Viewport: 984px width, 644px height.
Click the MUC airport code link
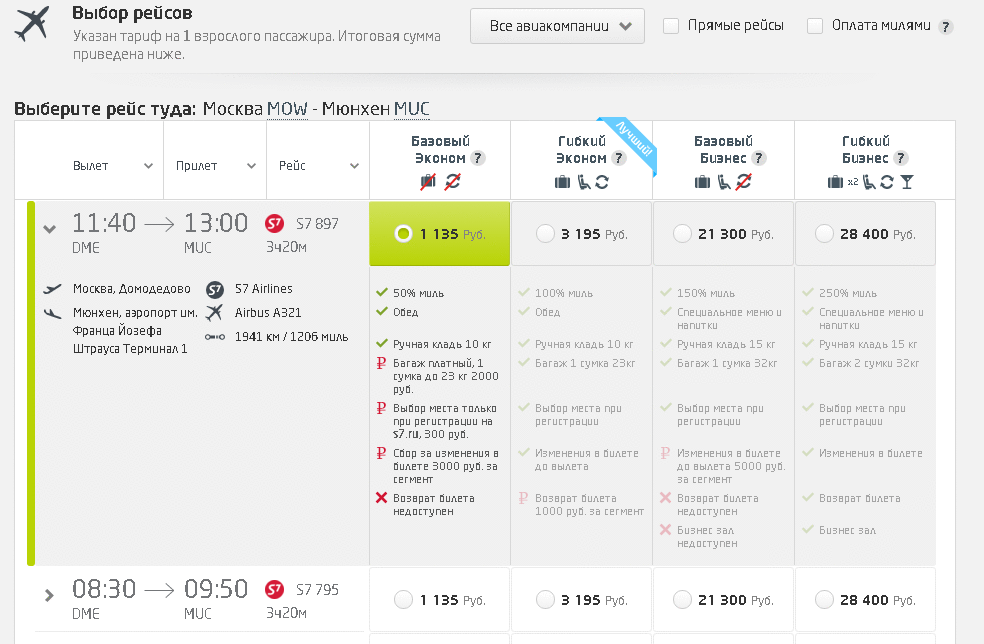click(x=412, y=109)
